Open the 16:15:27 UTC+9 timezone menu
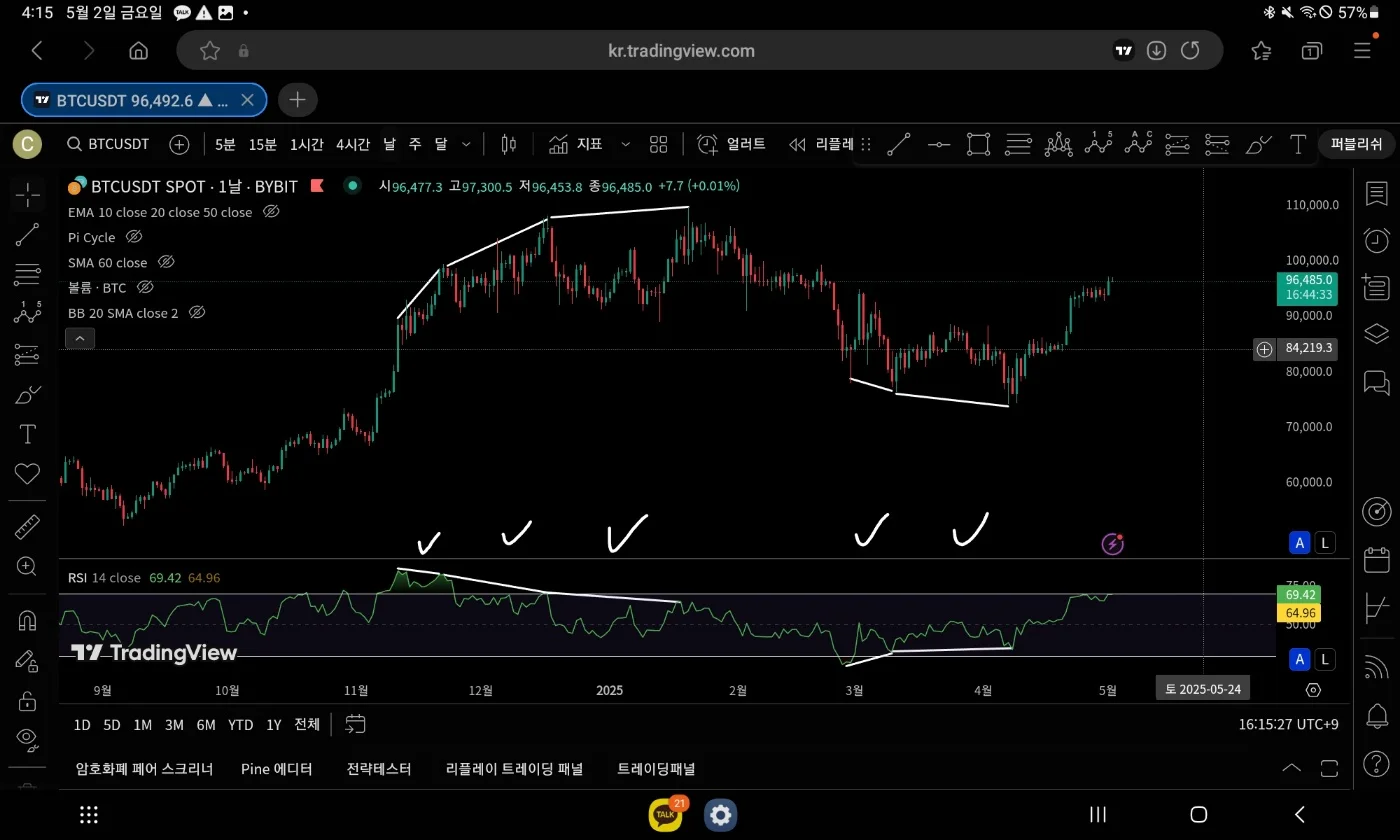Viewport: 1400px width, 840px height. point(1288,723)
